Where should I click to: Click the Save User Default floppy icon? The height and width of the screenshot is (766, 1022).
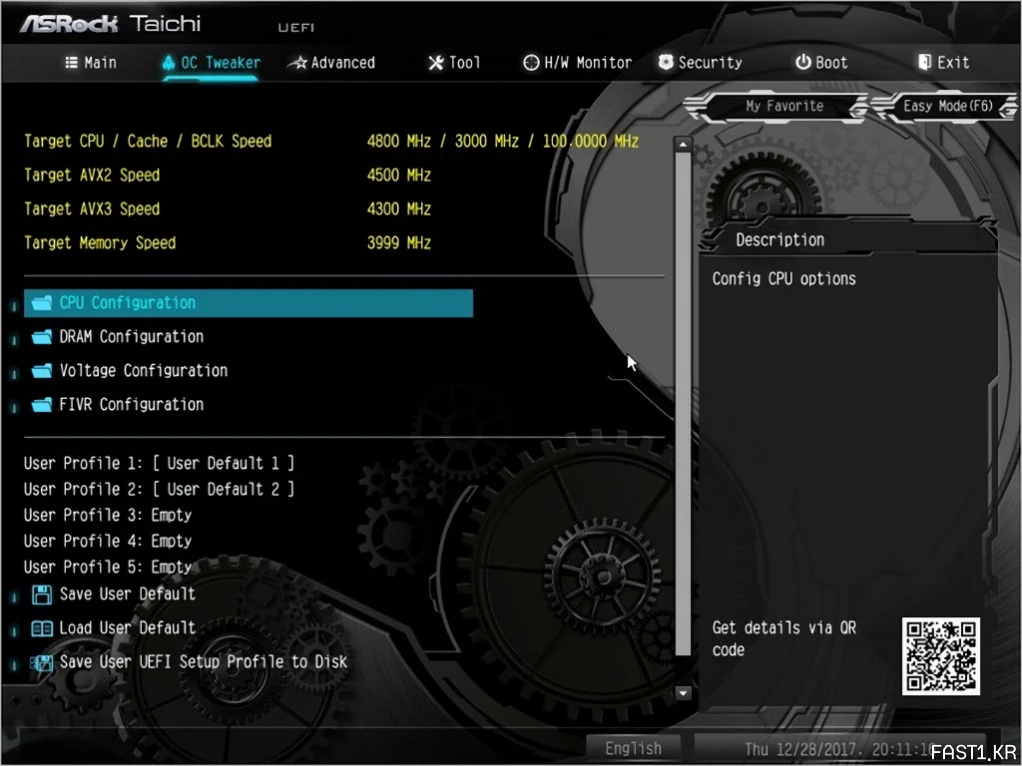[x=41, y=595]
